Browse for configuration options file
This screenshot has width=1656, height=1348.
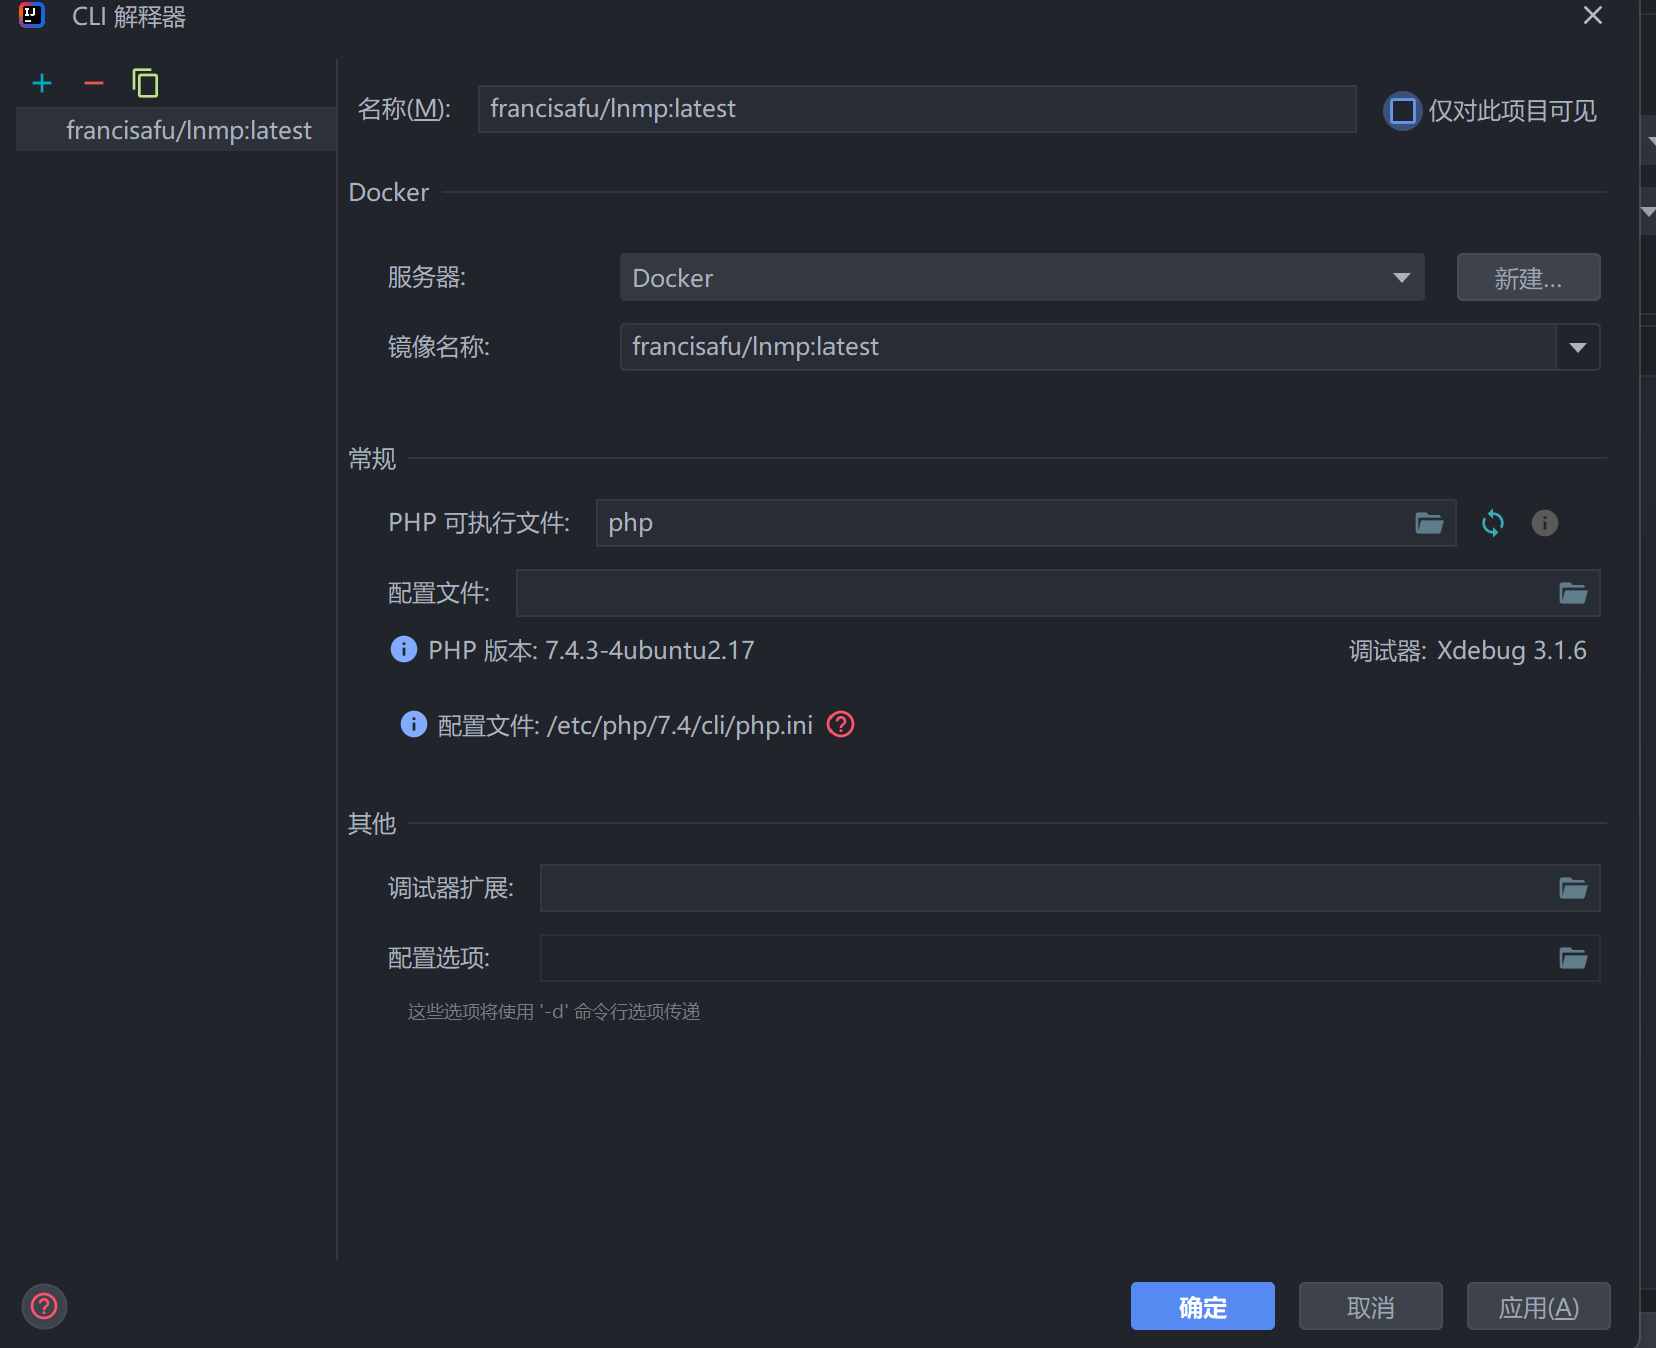[x=1573, y=957]
